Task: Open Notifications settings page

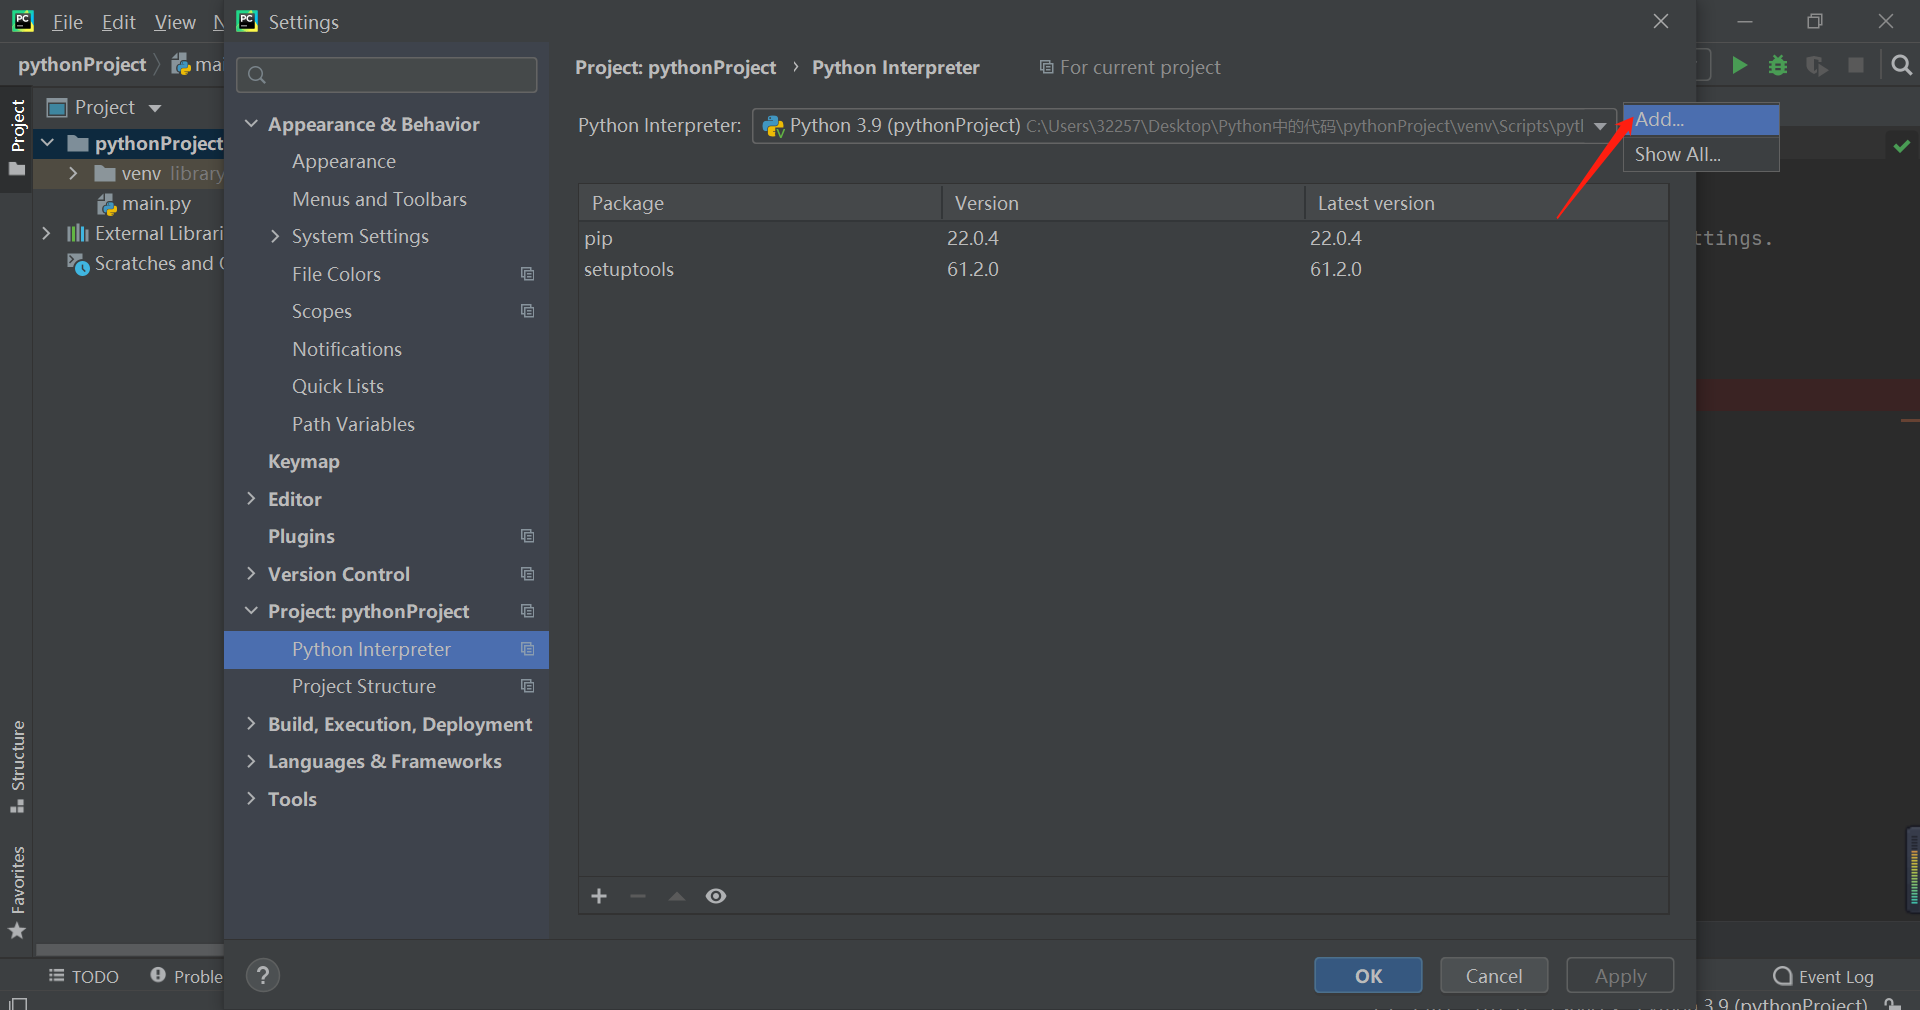Action: coord(347,349)
